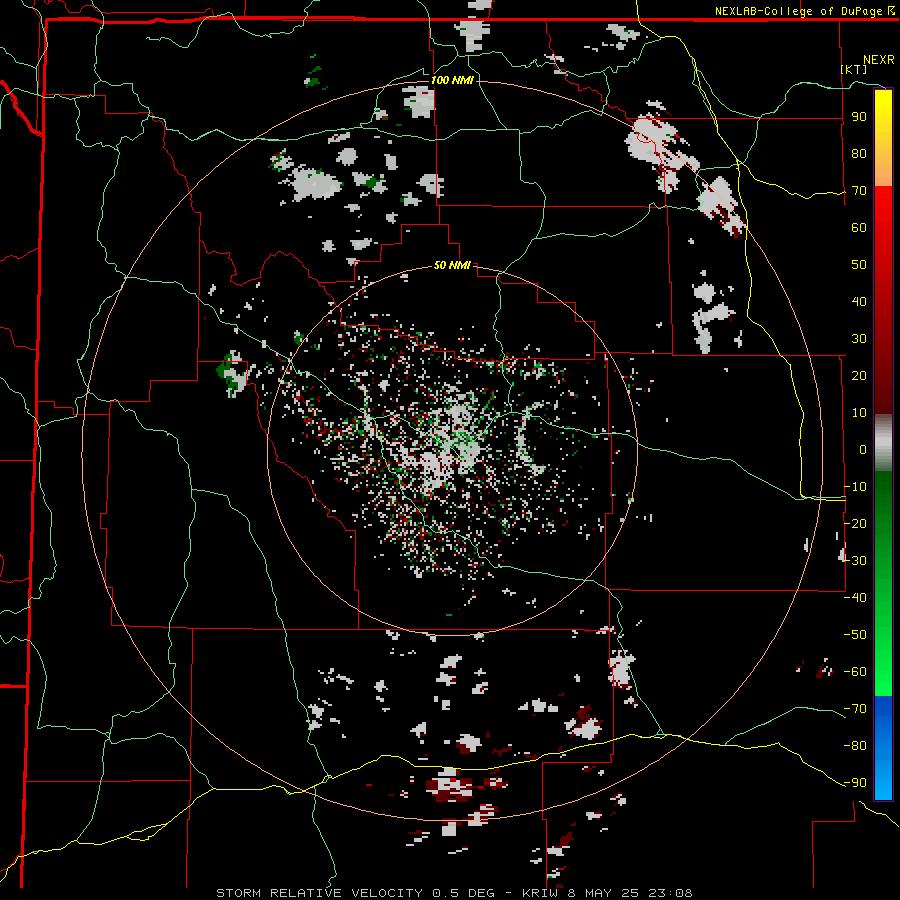Click the "-20" scale value
Image resolution: width=900 pixels, height=900 pixels.
coord(855,524)
